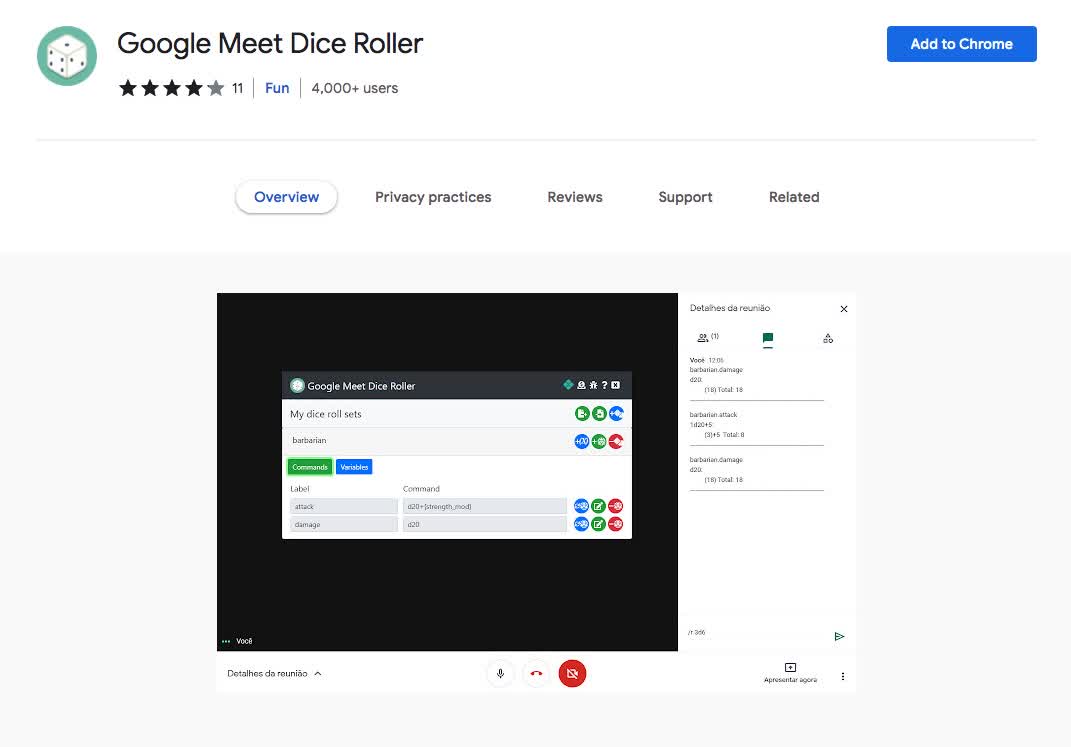Click the star rating row
The height and width of the screenshot is (747, 1071).
(171, 88)
